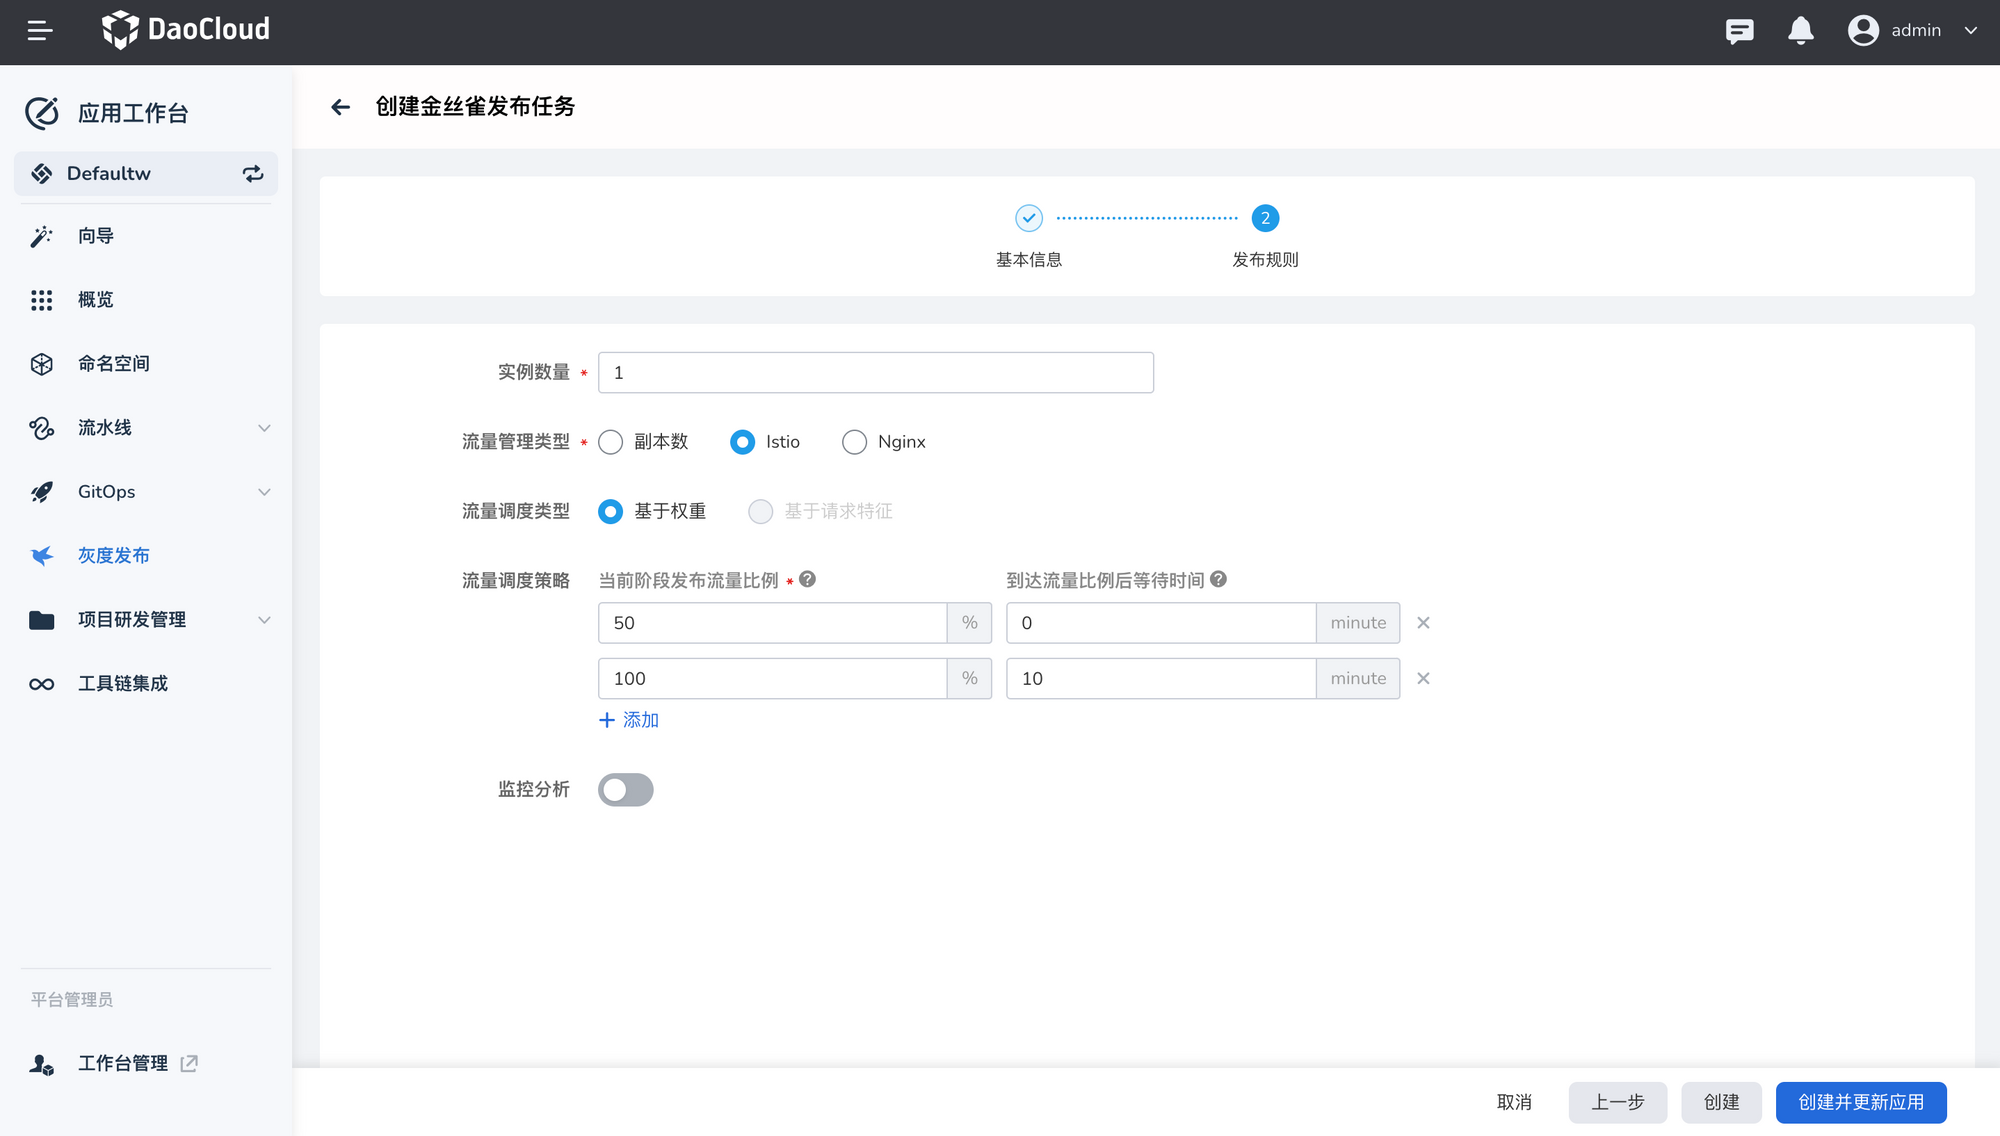Click the 创建 create button
The width and height of the screenshot is (2000, 1136).
pyautogui.click(x=1721, y=1102)
